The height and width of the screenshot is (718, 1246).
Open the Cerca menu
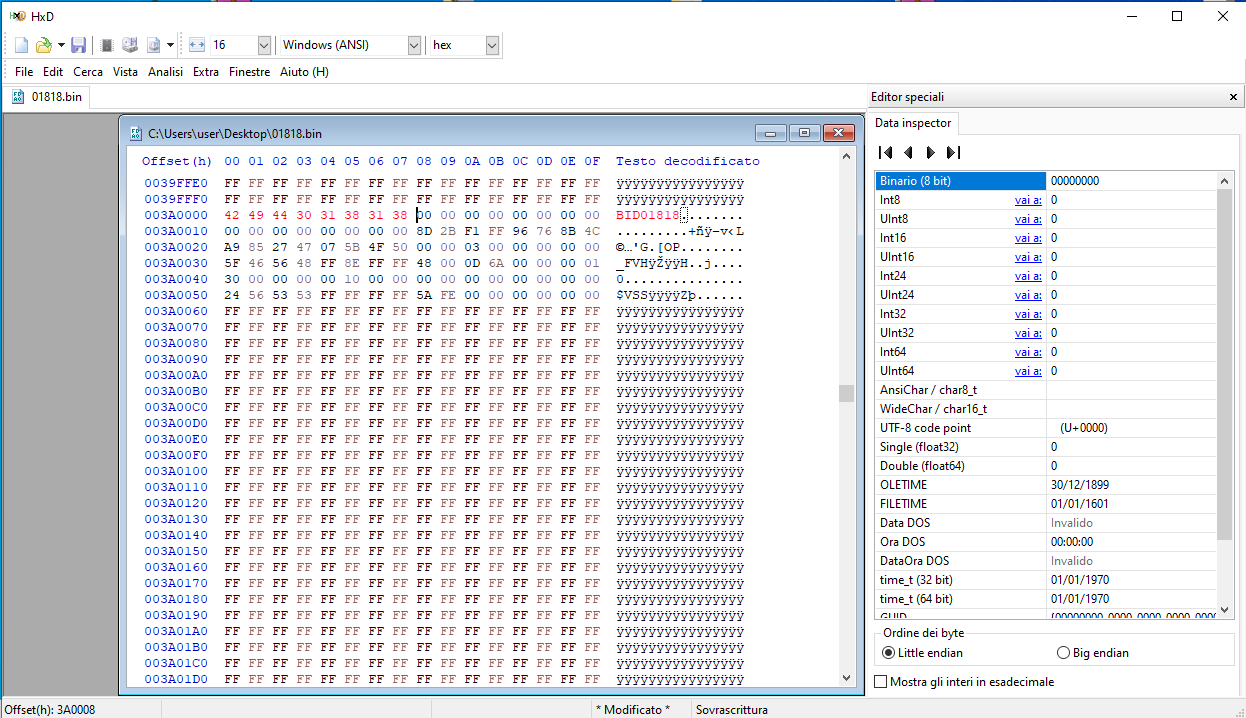(x=88, y=72)
